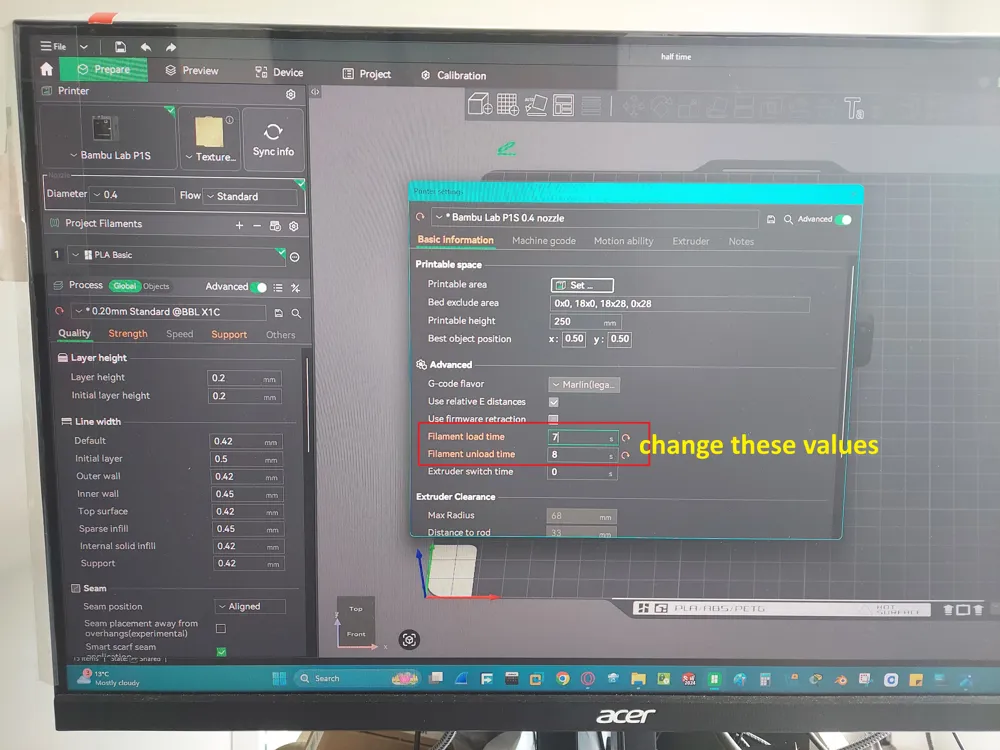Uncheck Smart scarf seam application

pos(221,652)
